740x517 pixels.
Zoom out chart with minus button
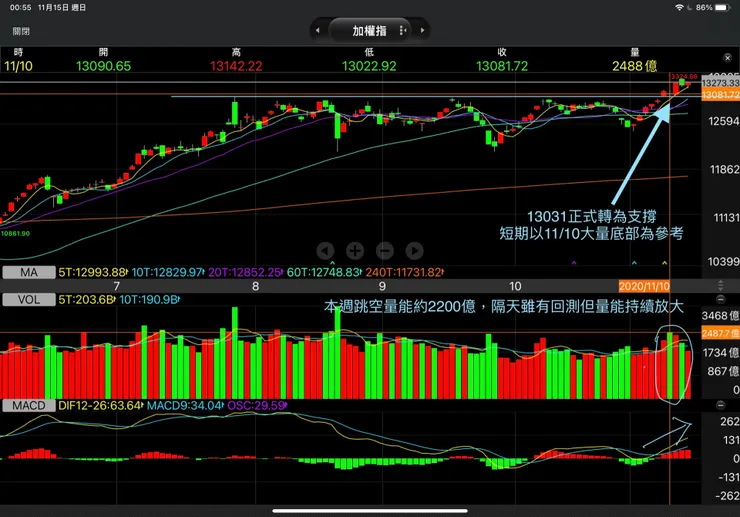(385, 251)
